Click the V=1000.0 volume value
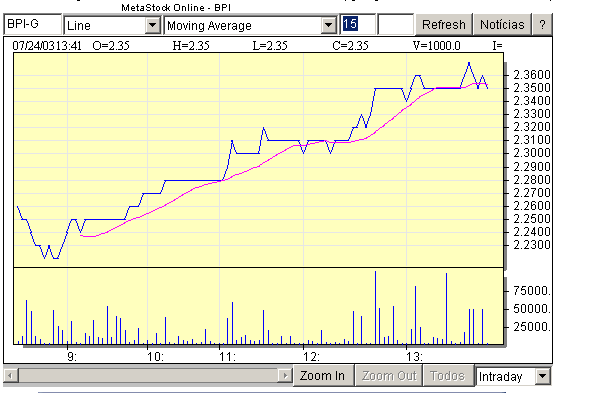 (x=437, y=46)
